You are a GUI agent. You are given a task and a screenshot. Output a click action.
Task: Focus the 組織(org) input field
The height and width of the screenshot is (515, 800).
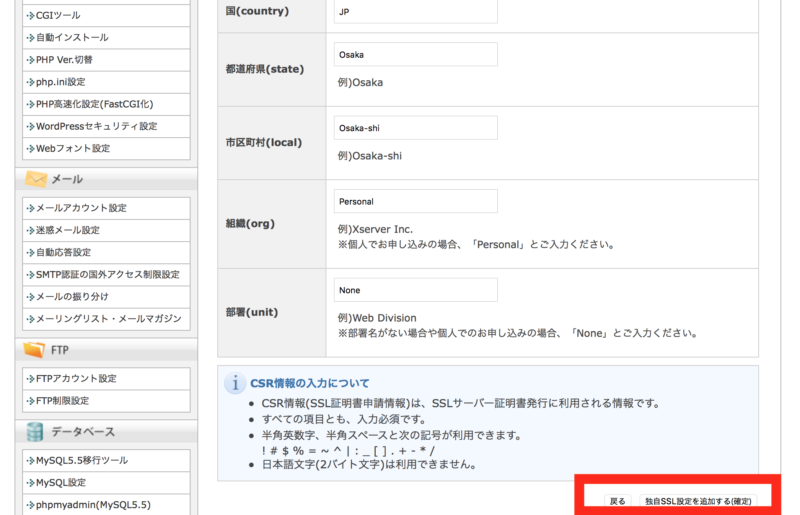(x=416, y=202)
